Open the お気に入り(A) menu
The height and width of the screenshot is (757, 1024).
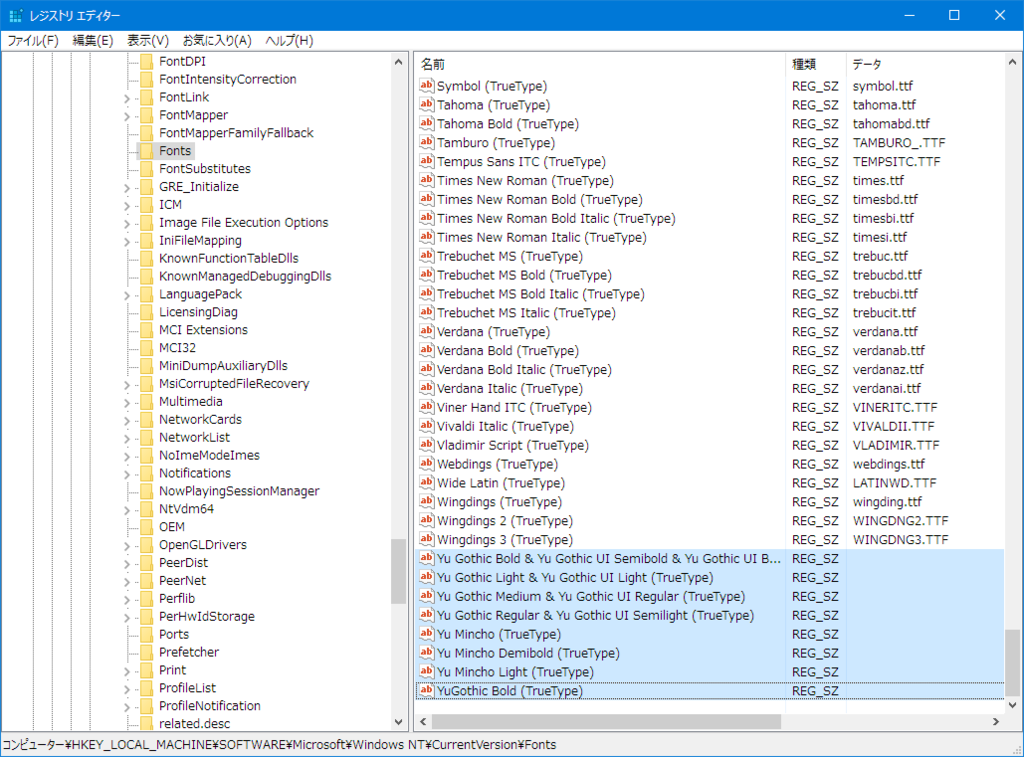(x=217, y=40)
